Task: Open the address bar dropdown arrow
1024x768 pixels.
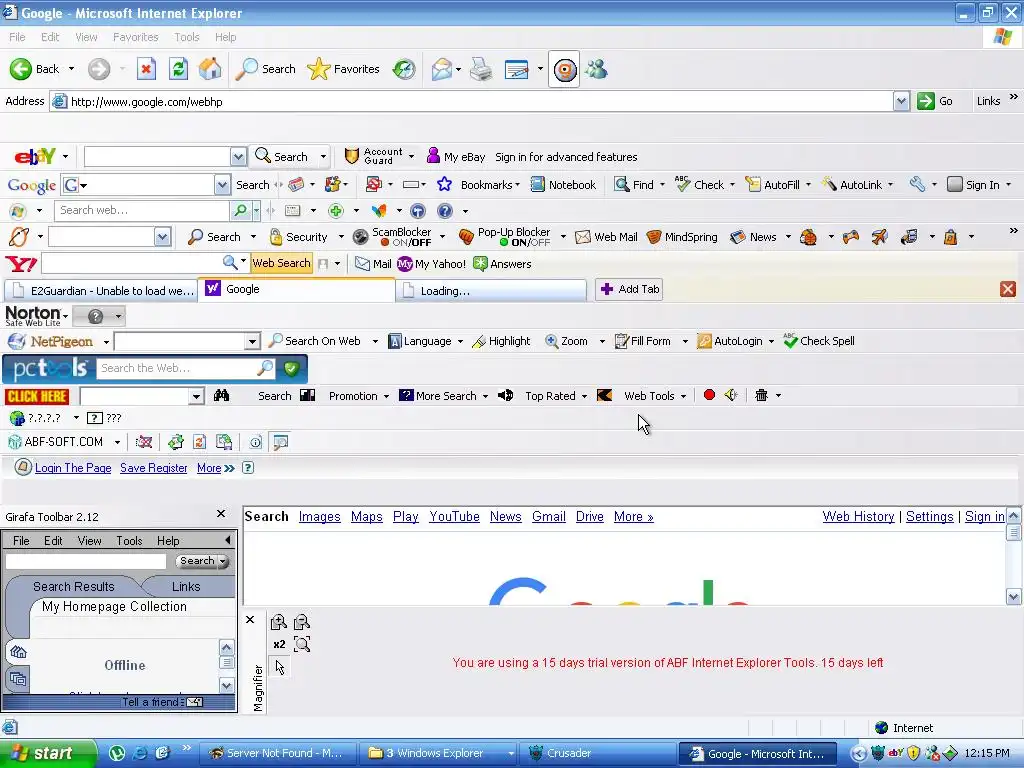Action: coord(901,101)
